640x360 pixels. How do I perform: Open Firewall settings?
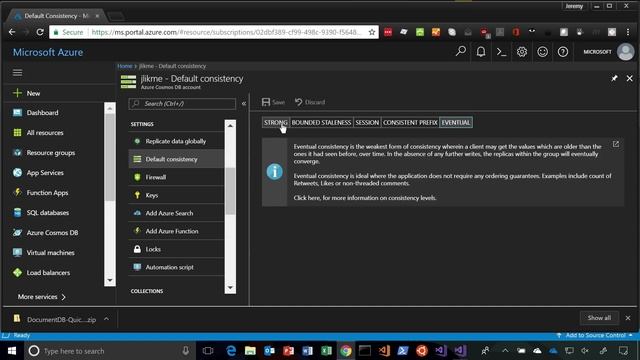pos(176,177)
